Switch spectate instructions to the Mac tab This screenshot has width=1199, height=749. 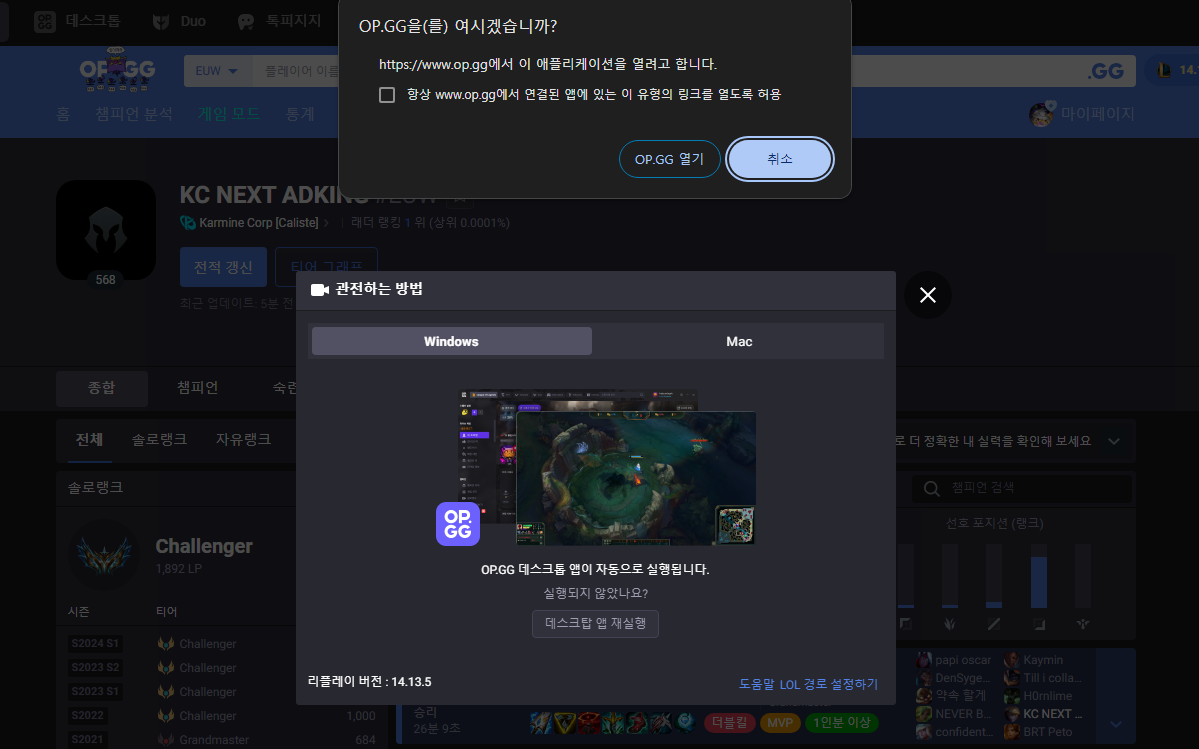[x=739, y=341]
